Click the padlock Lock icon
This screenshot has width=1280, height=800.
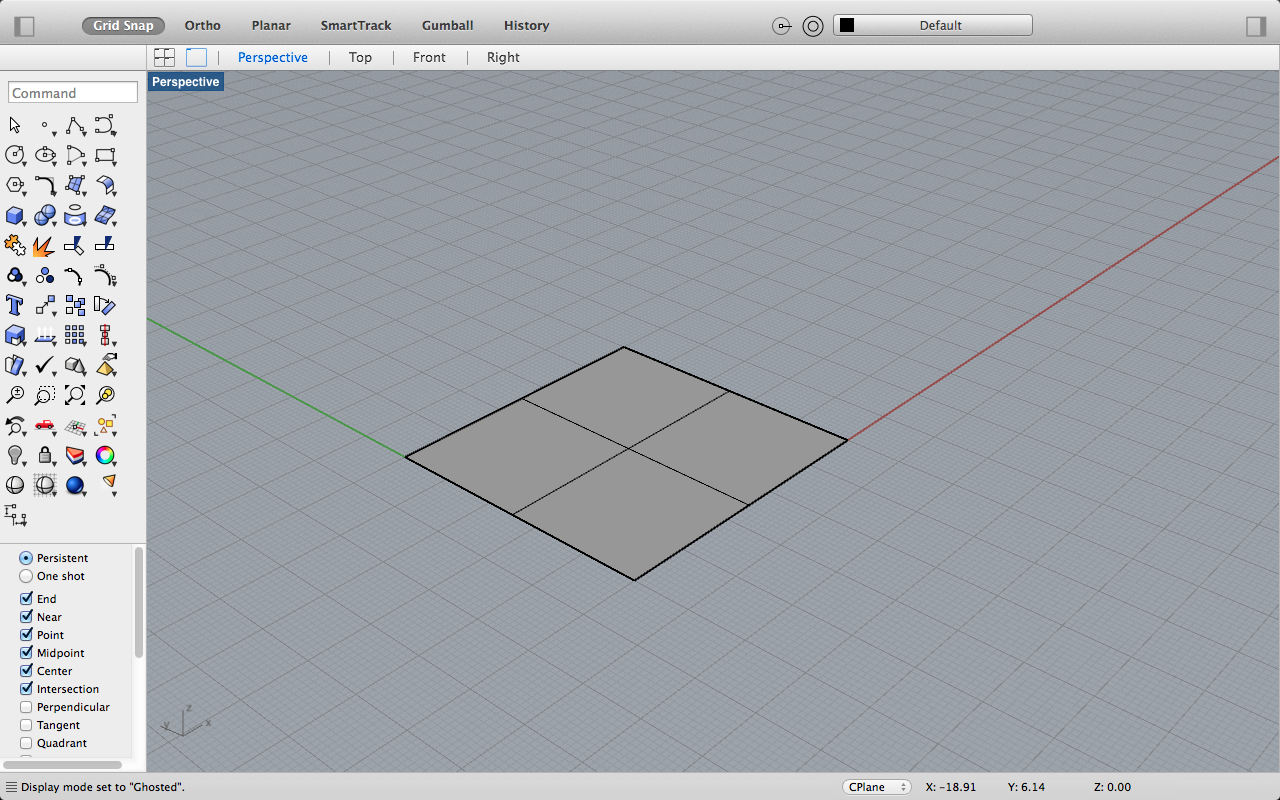click(x=45, y=455)
